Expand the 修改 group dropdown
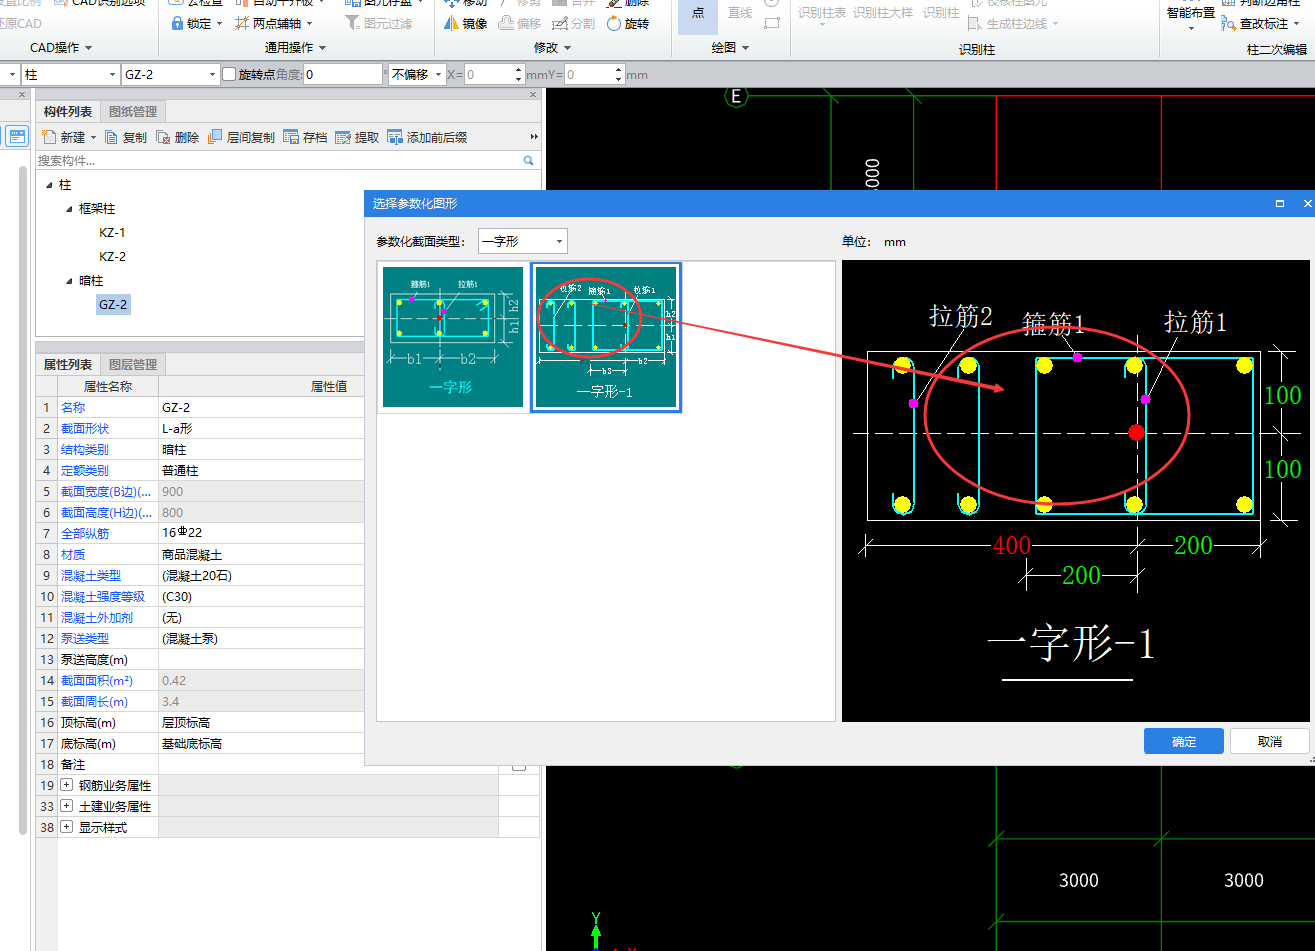This screenshot has height=951, width=1315. tap(567, 48)
